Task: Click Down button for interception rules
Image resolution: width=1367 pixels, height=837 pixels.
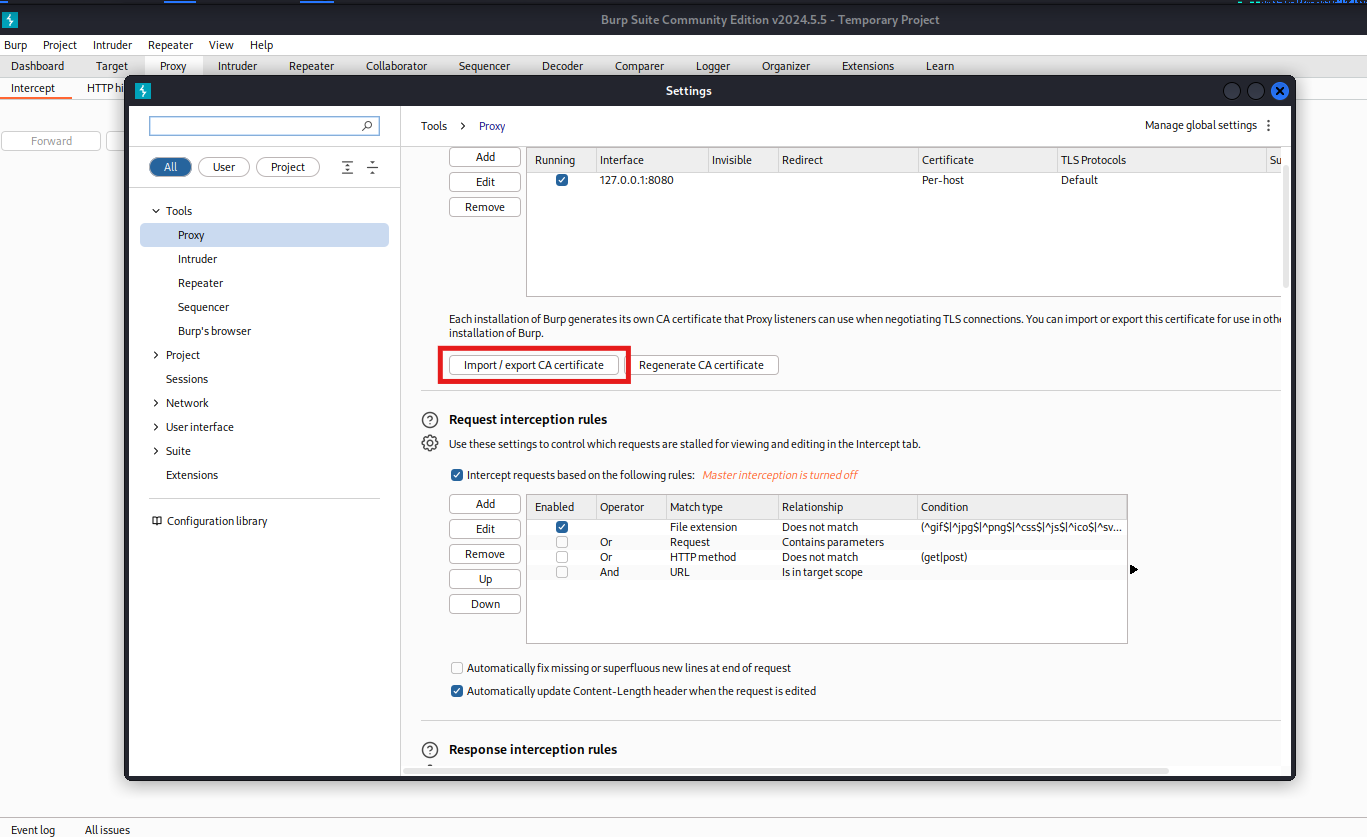Action: pyautogui.click(x=485, y=604)
